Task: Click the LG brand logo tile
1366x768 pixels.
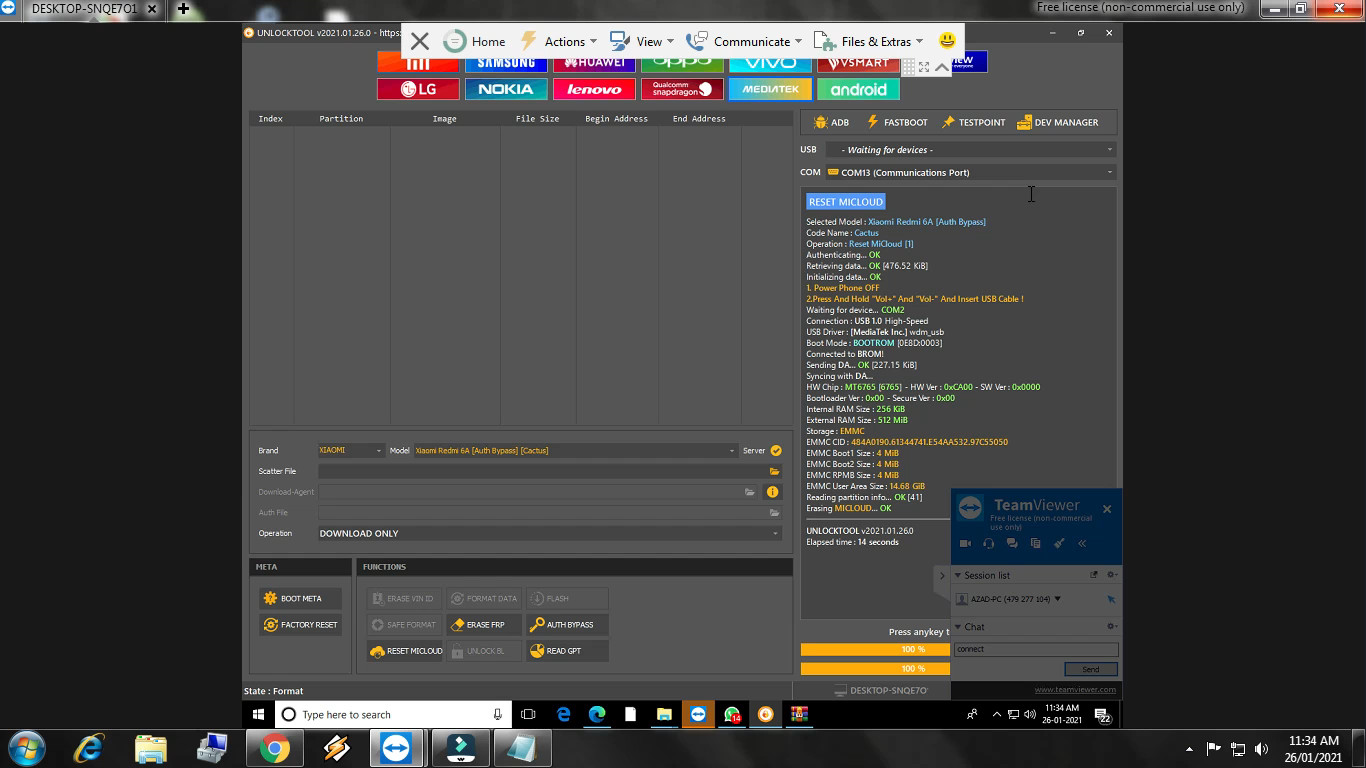Action: (418, 89)
